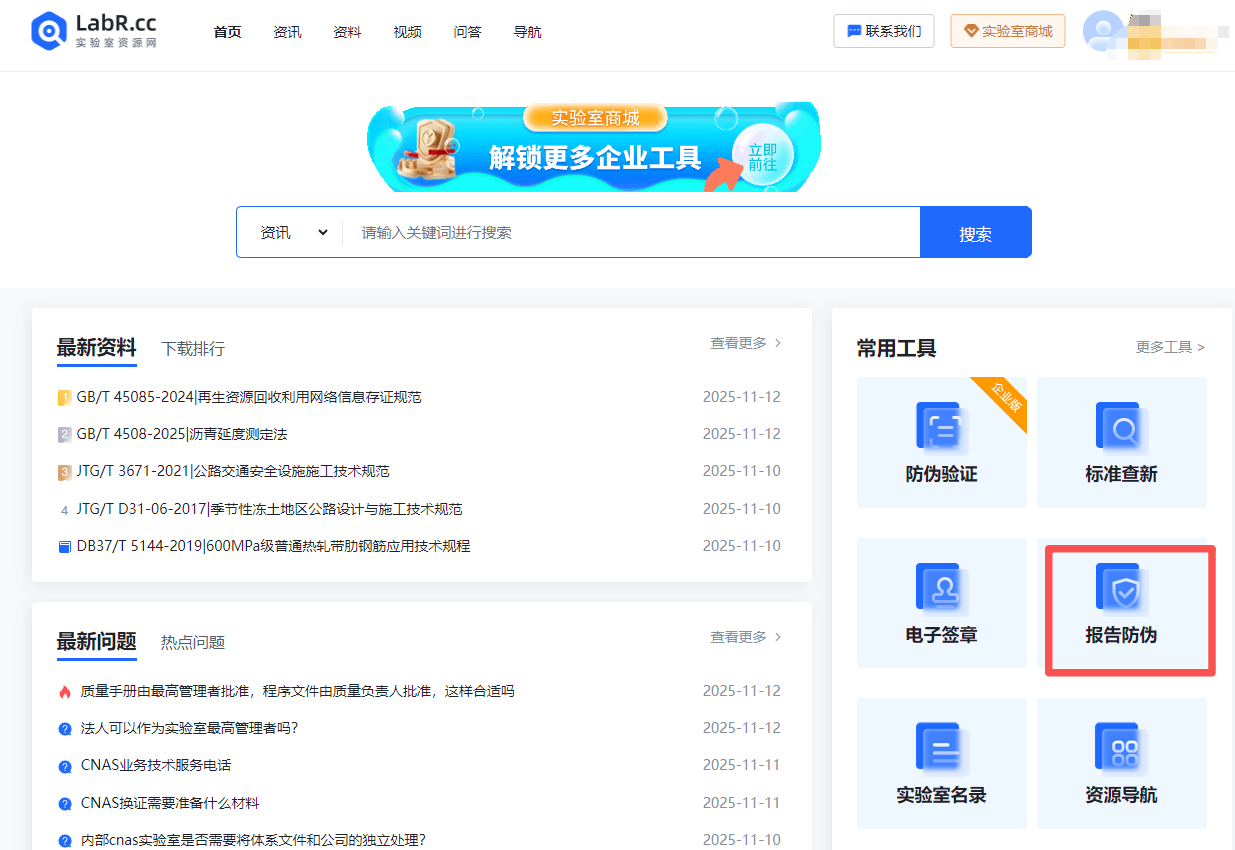Open the GB/T 45085-2024 document link

tap(248, 396)
